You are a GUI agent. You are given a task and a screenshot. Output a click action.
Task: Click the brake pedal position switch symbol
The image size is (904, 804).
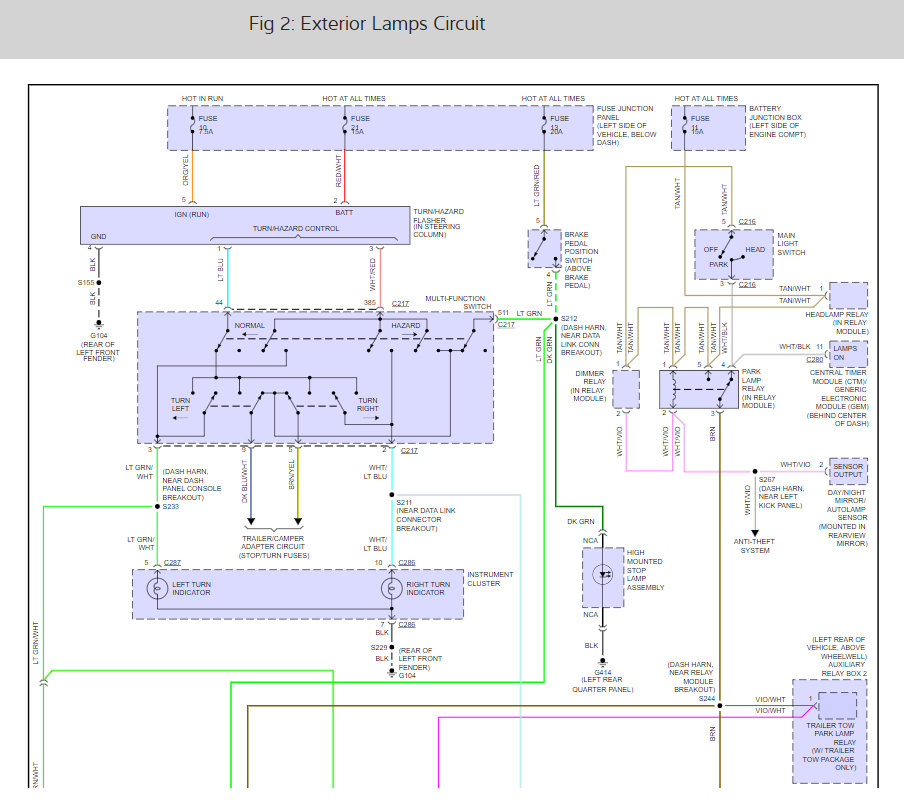544,248
